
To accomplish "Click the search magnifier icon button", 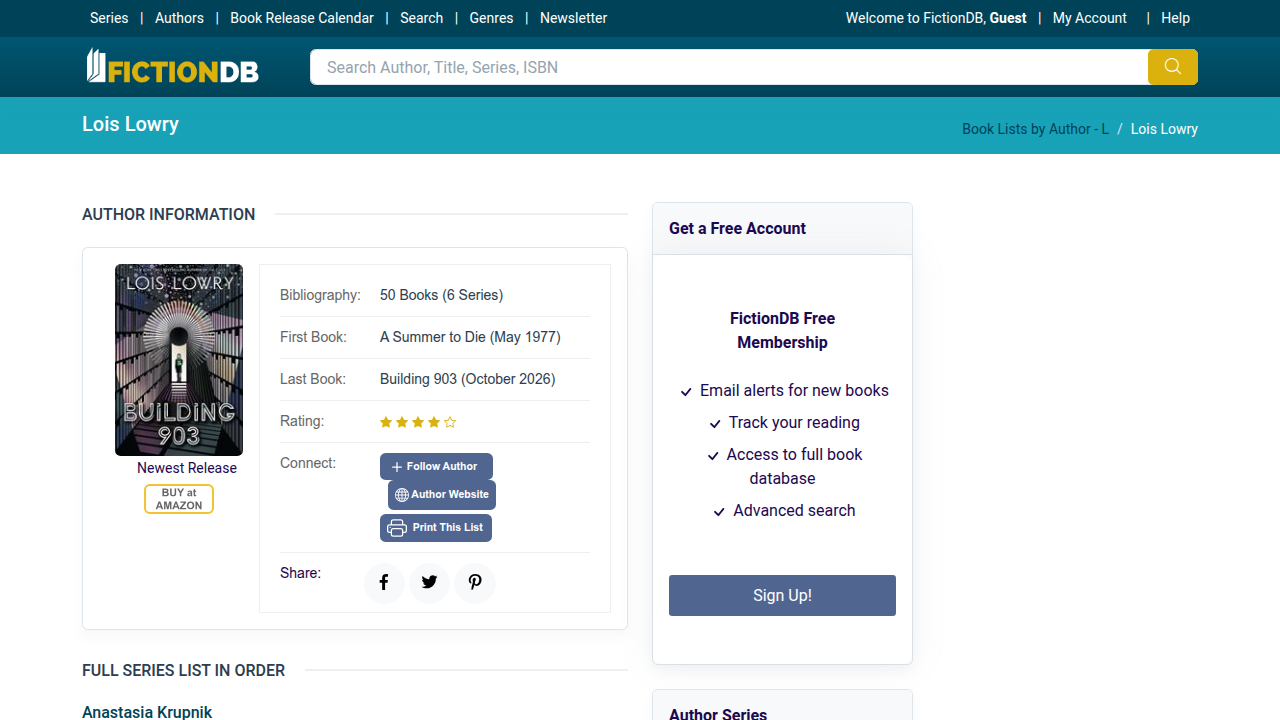I will tap(1172, 67).
